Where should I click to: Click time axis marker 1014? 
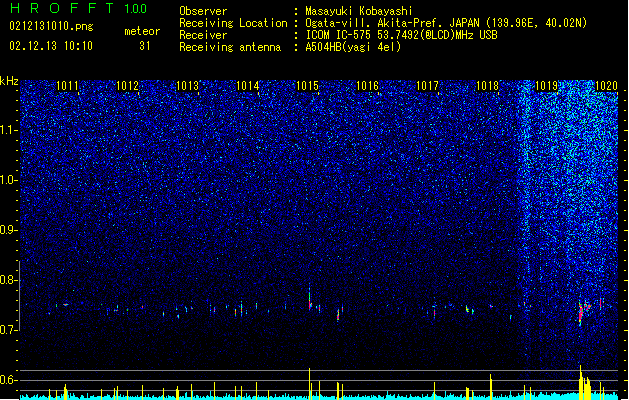click(x=248, y=86)
